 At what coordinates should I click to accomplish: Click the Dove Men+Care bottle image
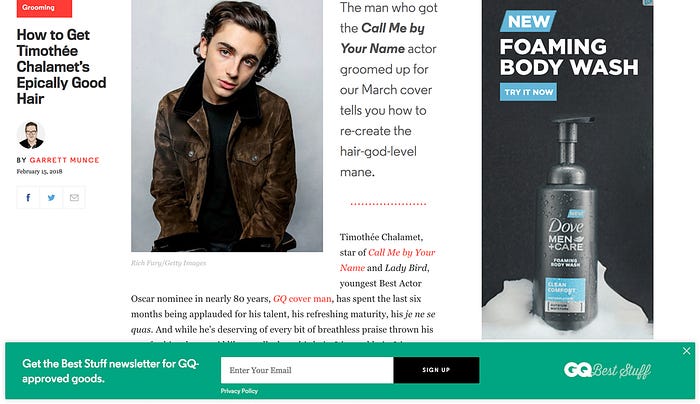[567, 223]
